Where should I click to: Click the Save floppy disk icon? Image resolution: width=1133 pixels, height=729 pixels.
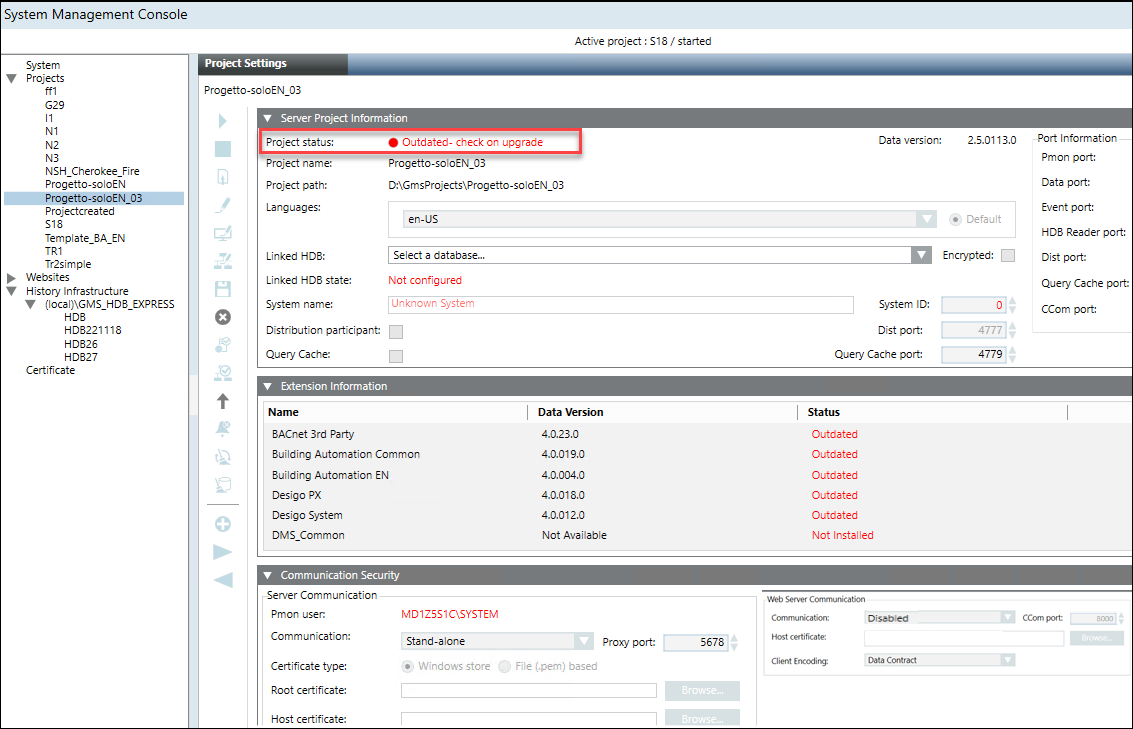click(222, 289)
